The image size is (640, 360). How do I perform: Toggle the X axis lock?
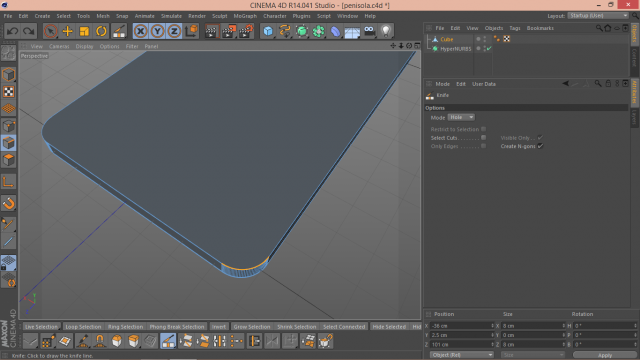140,31
